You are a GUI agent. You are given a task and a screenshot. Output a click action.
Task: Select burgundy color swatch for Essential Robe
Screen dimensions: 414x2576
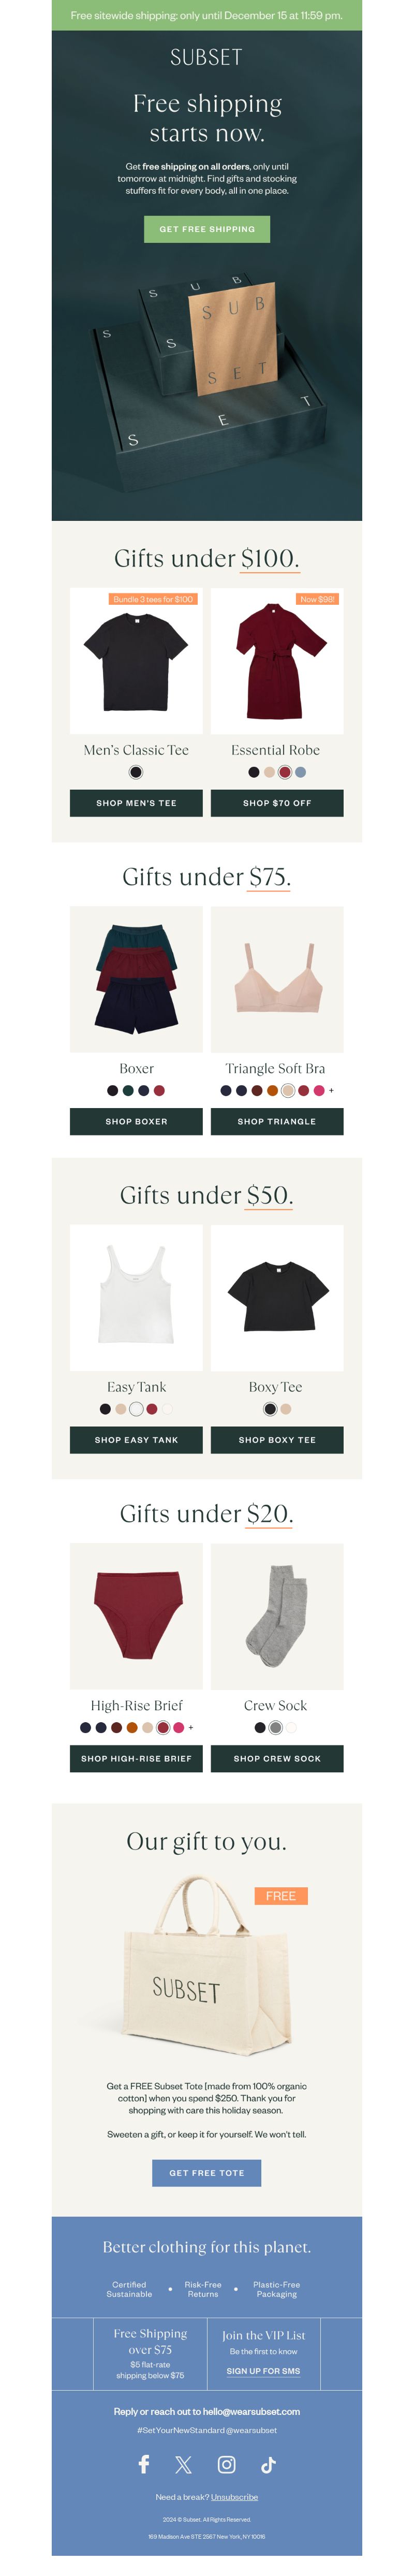pyautogui.click(x=285, y=772)
